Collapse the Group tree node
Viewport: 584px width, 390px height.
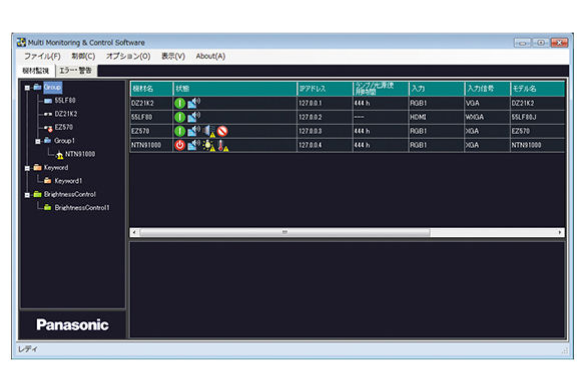click(x=27, y=88)
